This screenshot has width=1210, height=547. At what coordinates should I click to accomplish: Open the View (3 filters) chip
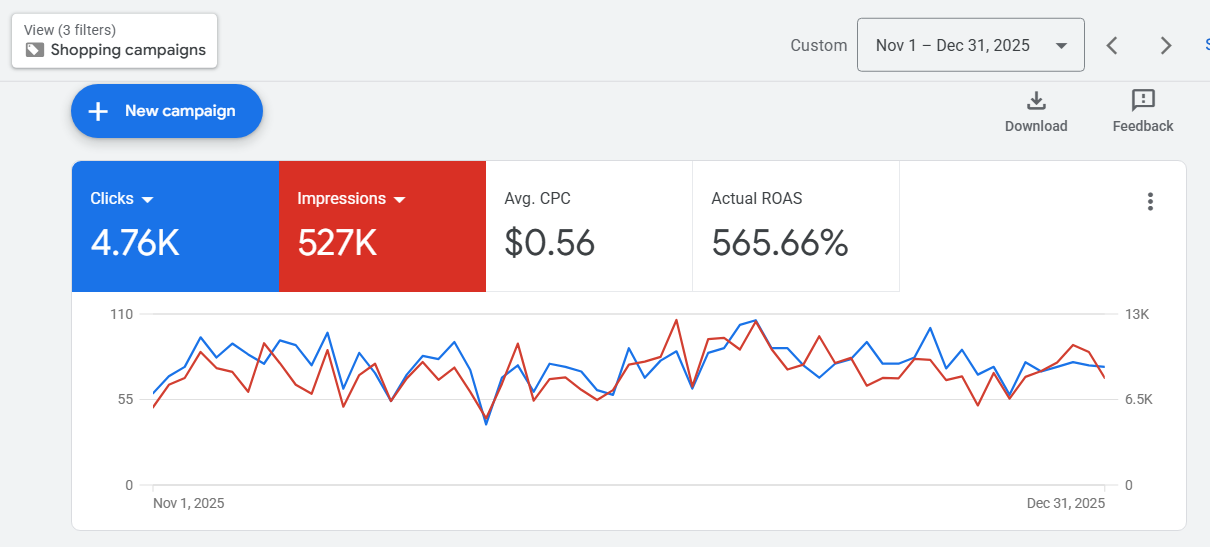tap(114, 41)
